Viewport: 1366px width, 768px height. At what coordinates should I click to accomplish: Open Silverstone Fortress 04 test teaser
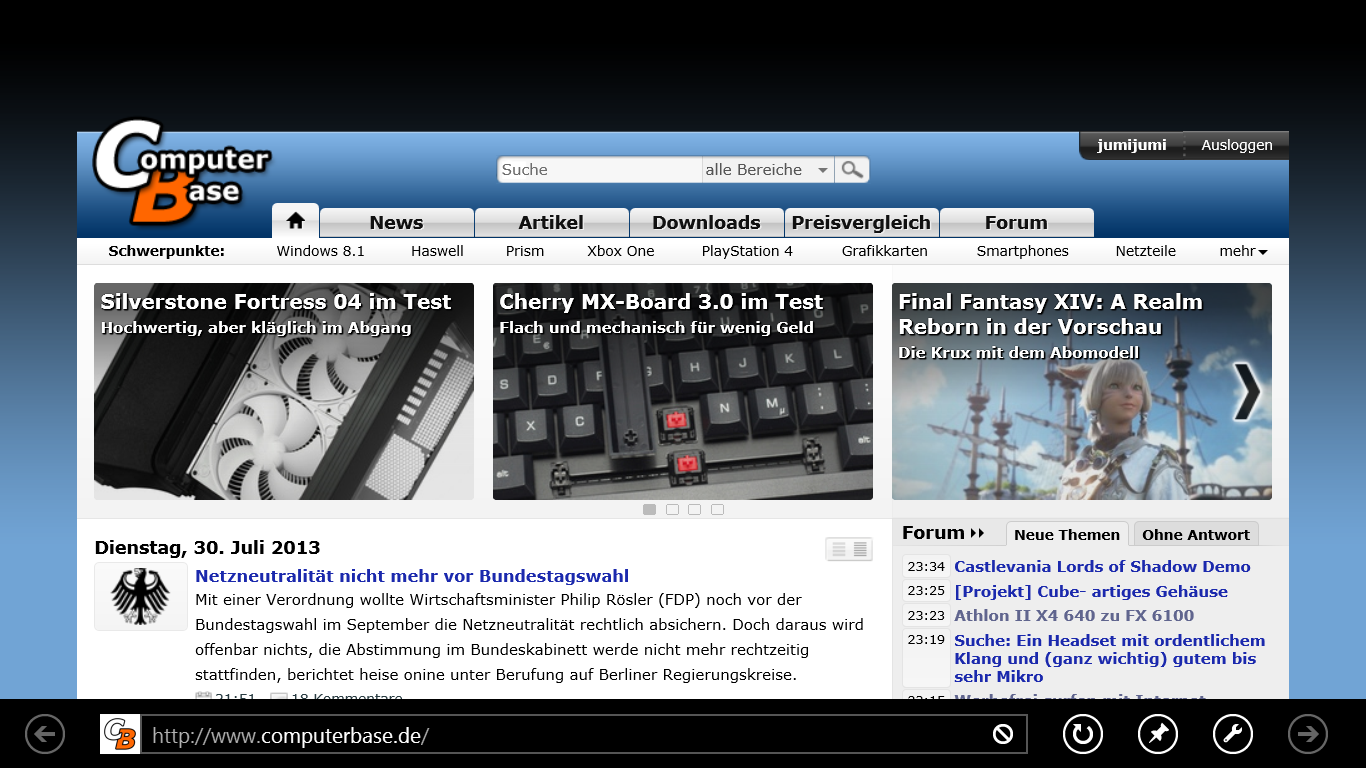[284, 391]
